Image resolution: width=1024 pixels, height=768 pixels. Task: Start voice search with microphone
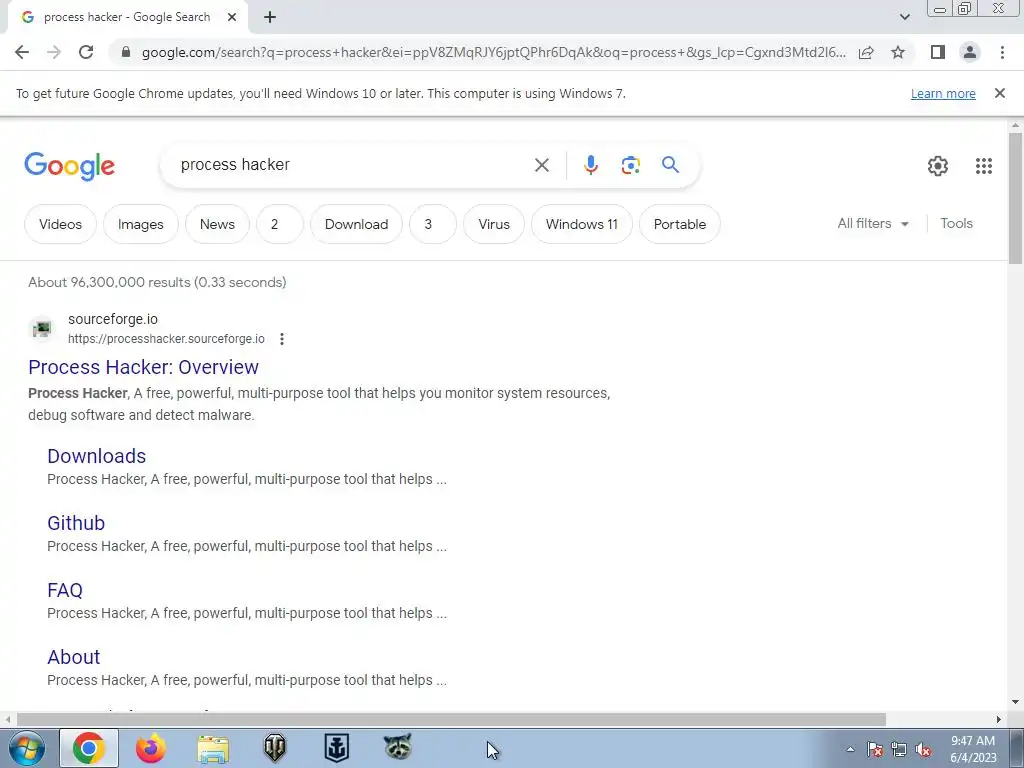click(x=591, y=165)
